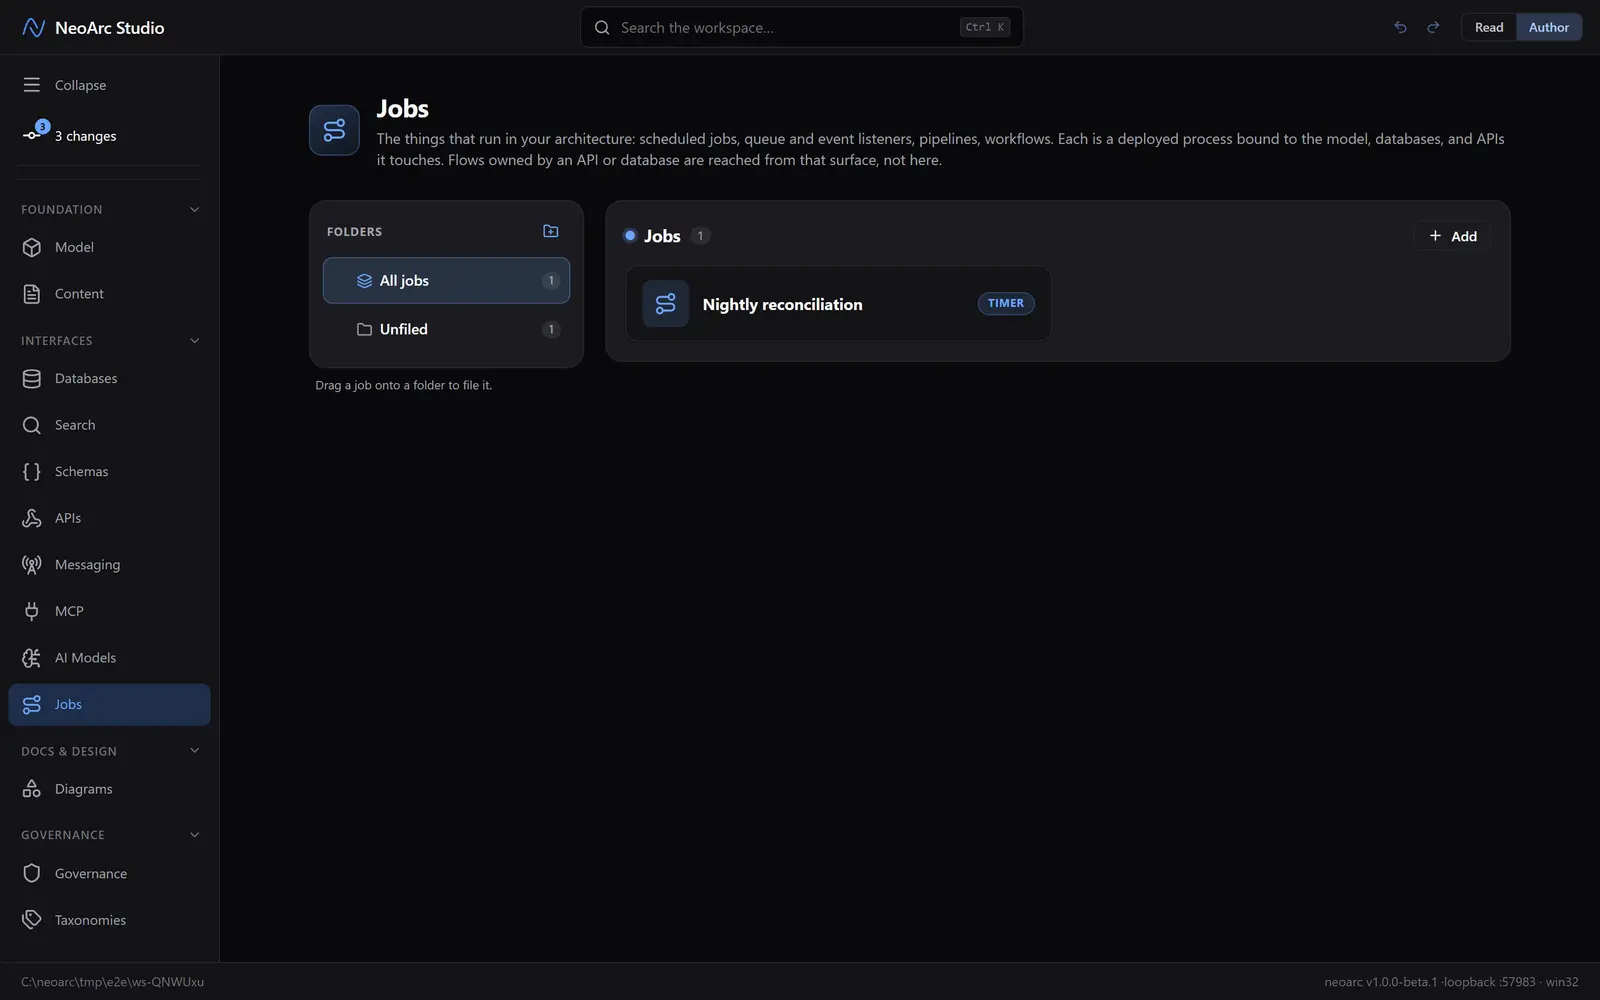The height and width of the screenshot is (1000, 1600).
Task: Click the Add job button
Action: pos(1452,236)
